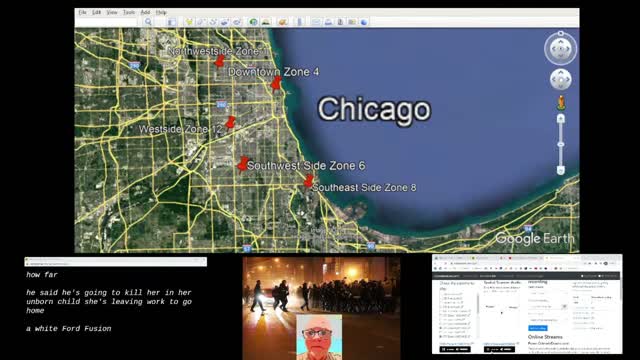
Task: Click the Westside Zone 12 red pushpin
Action: coord(230,122)
